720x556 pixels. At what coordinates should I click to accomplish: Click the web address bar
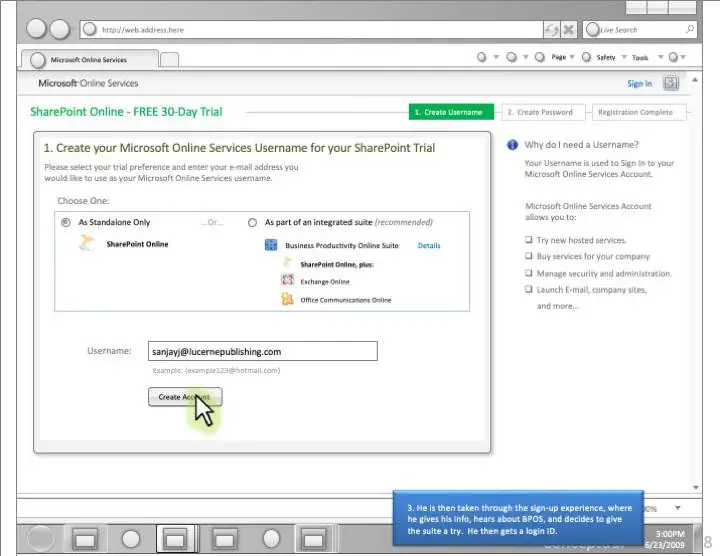click(311, 29)
